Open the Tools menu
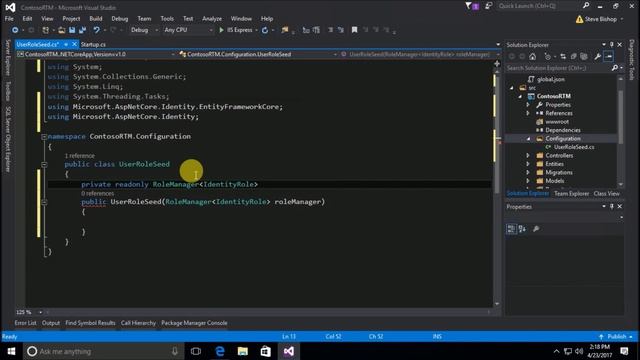The height and width of the screenshot is (360, 640). [x=167, y=19]
